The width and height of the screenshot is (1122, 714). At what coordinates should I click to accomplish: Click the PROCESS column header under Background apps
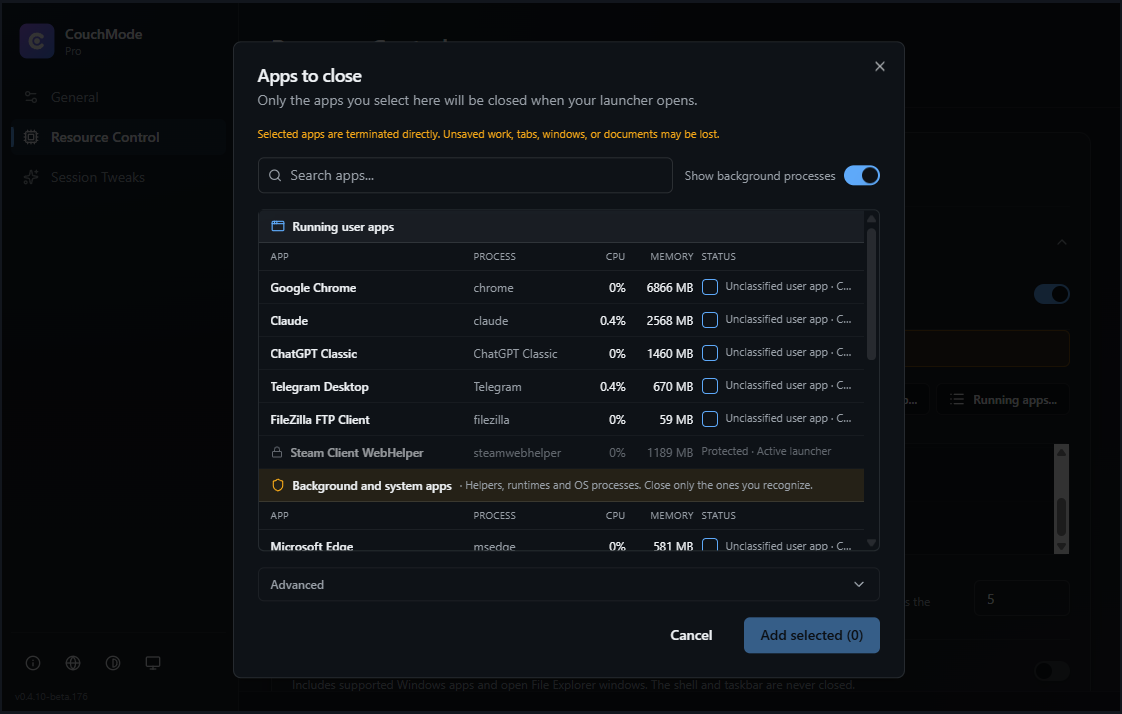click(x=494, y=515)
